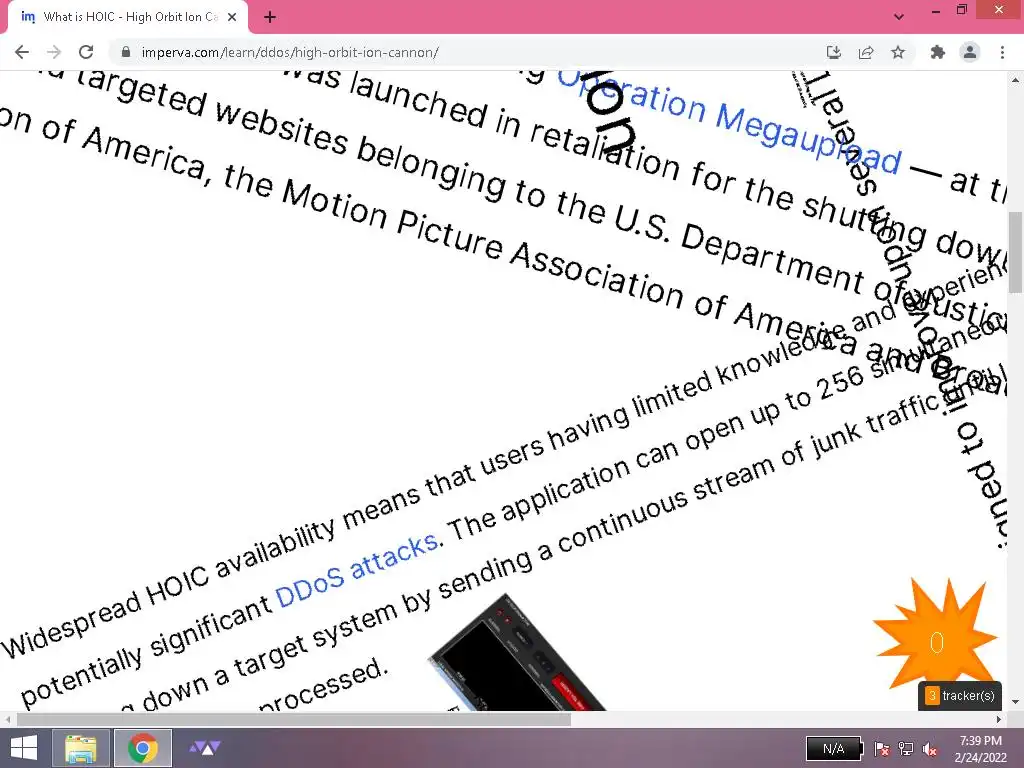Open the purple triangles taskbar app
1024x768 pixels.
coord(205,748)
